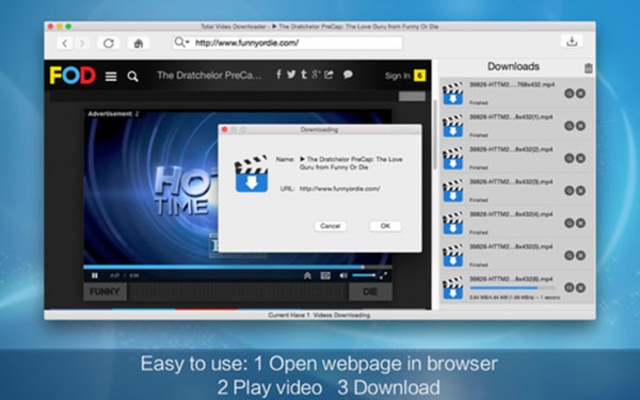
Task: Toggle the captions icon in player
Action: point(325,276)
